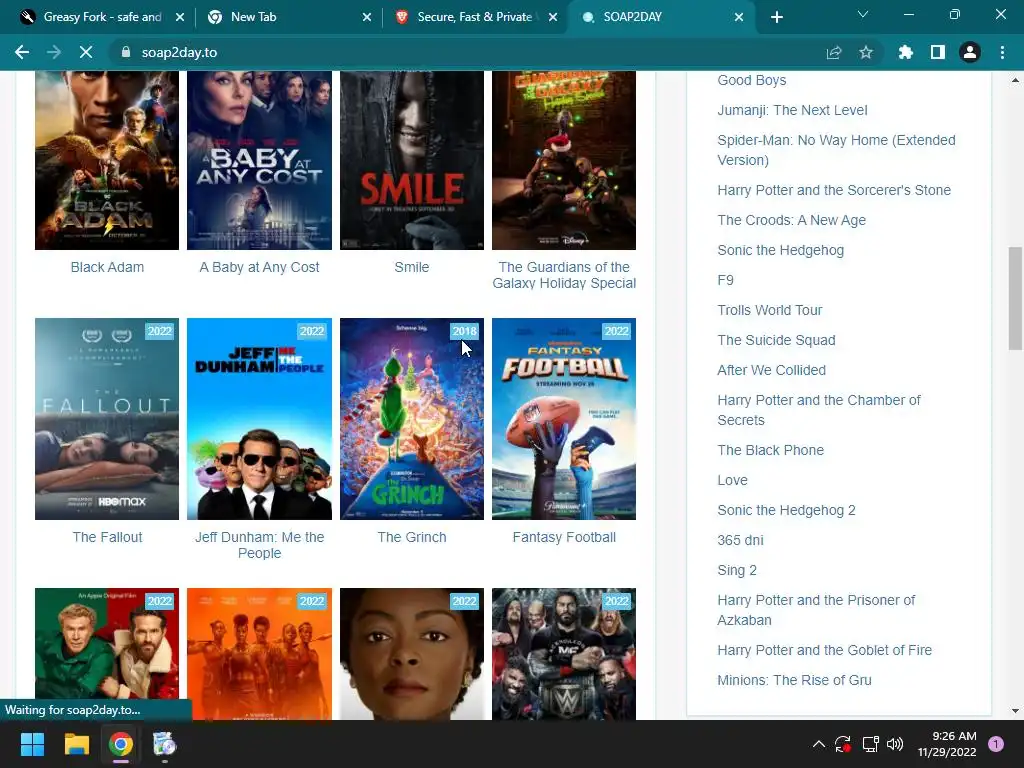This screenshot has width=1024, height=768.
Task: Open The Grinch poster thumbnail
Action: [x=412, y=419]
